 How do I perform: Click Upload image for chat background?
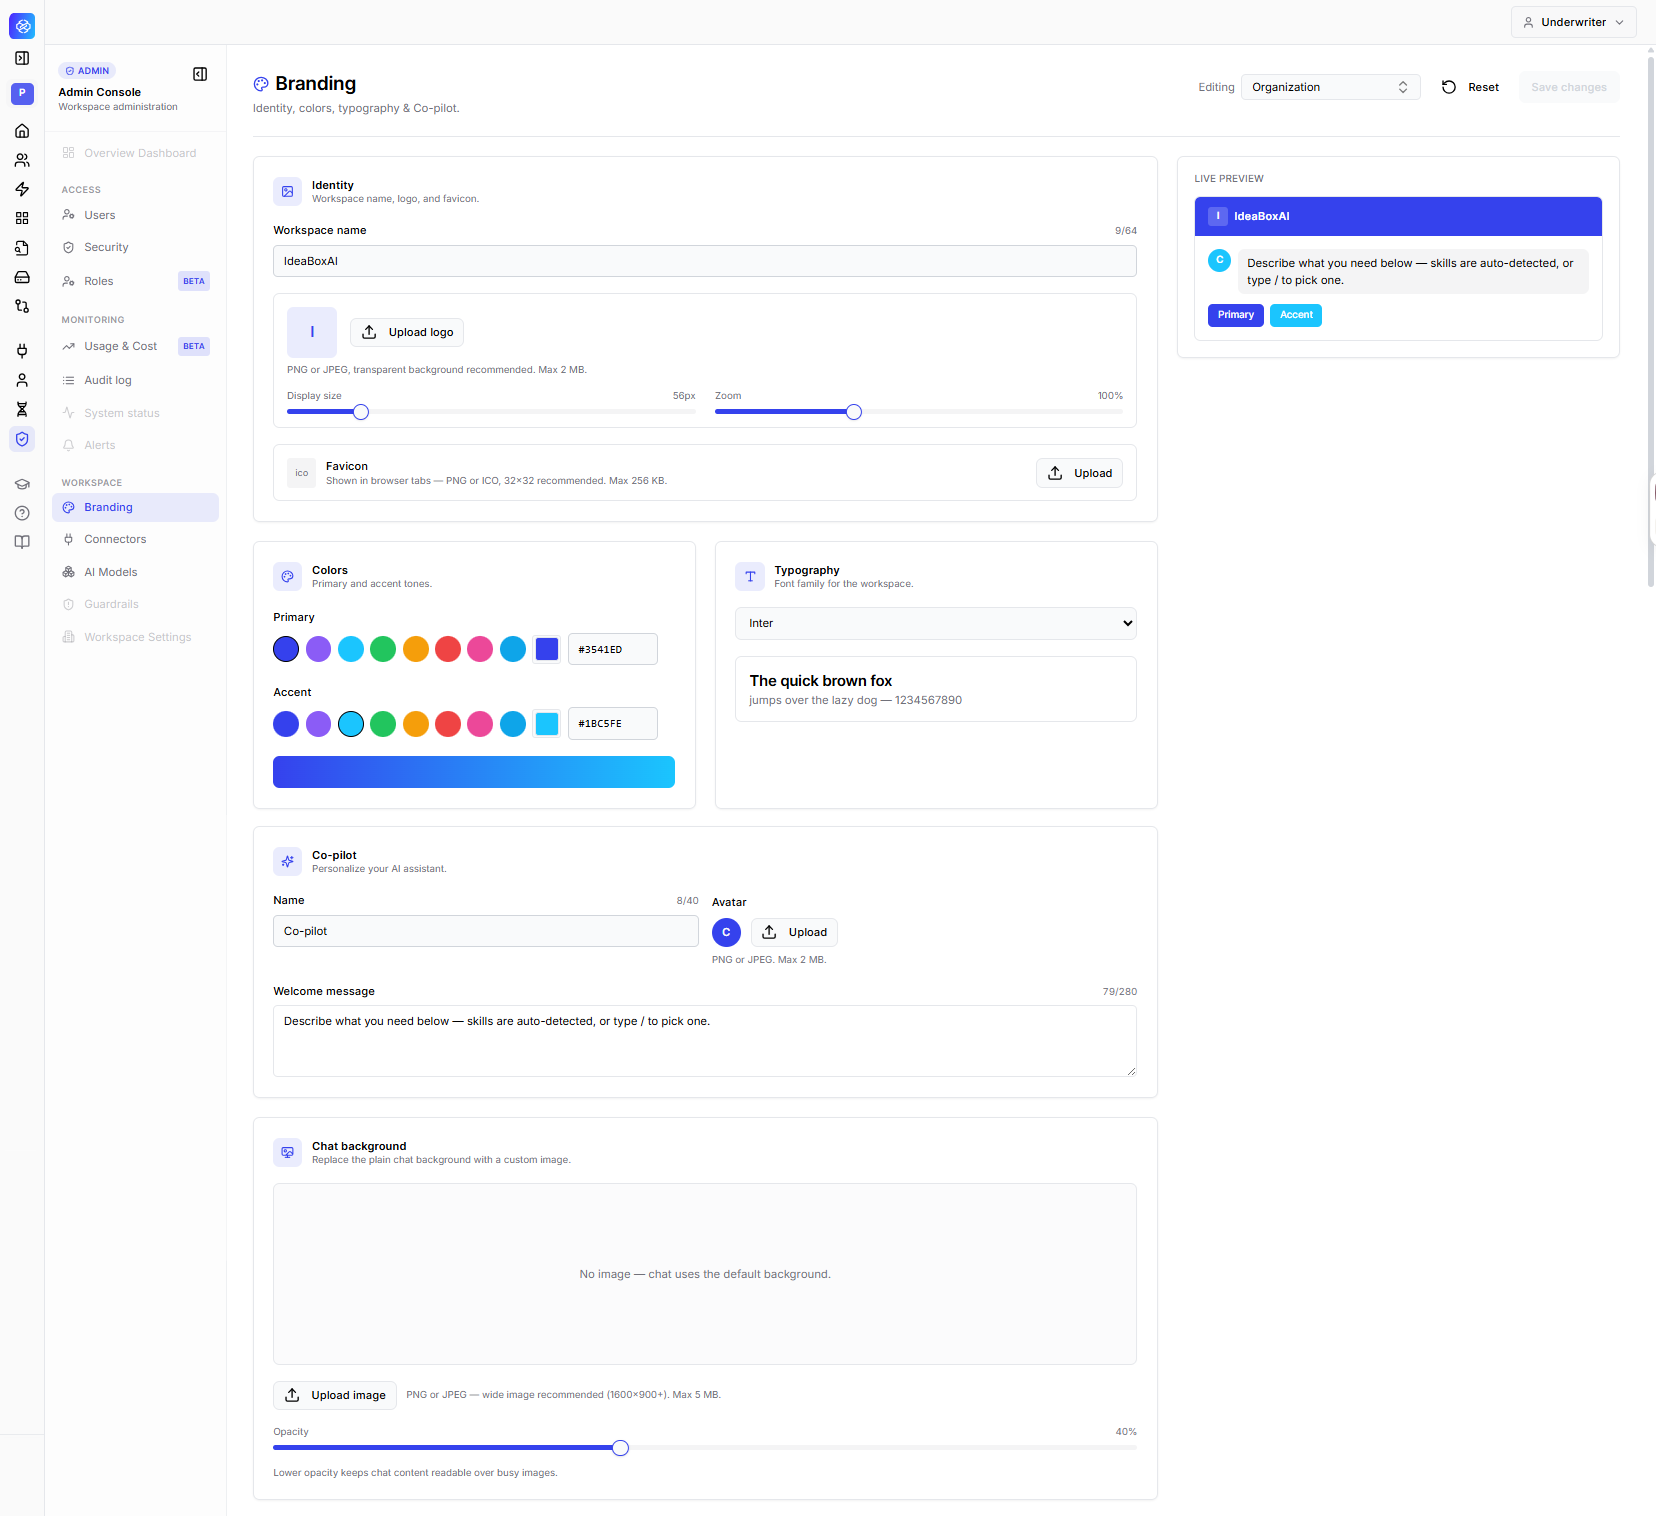335,1395
